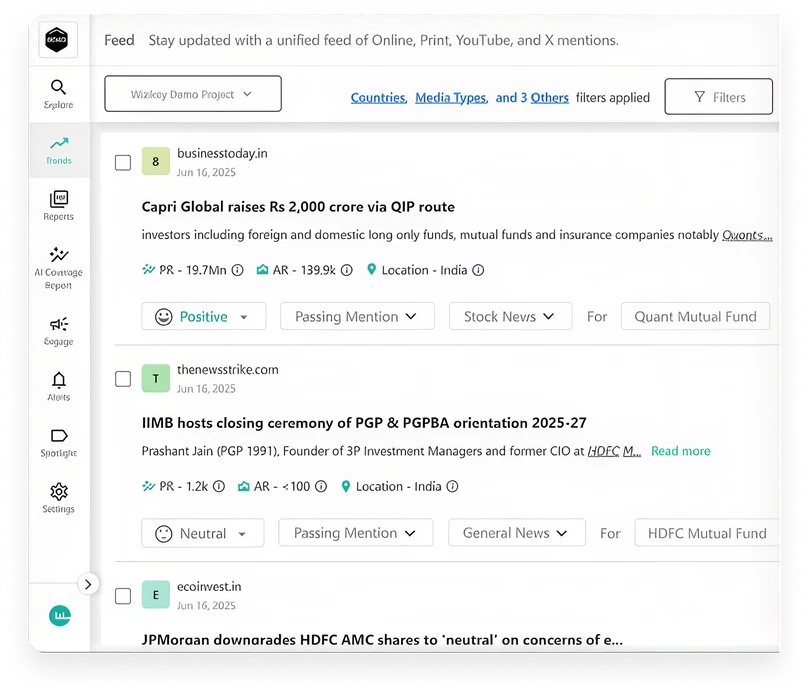Open headline Capri Global raises Rs 2,000 crore
The width and height of the screenshot is (808, 695).
click(298, 207)
